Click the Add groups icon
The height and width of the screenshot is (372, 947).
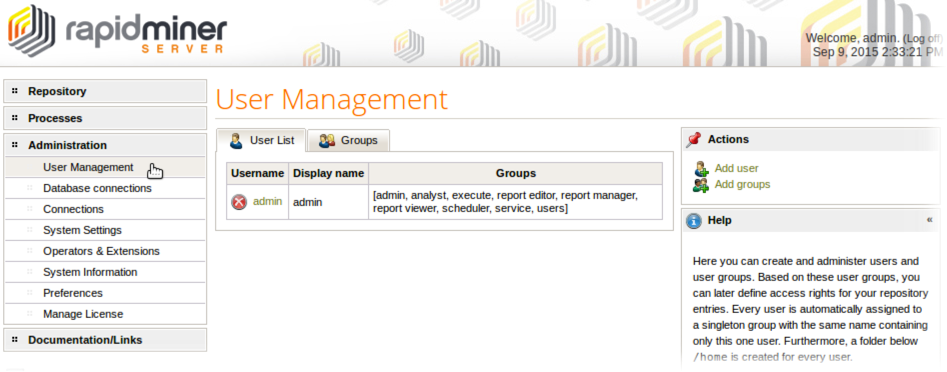(701, 185)
